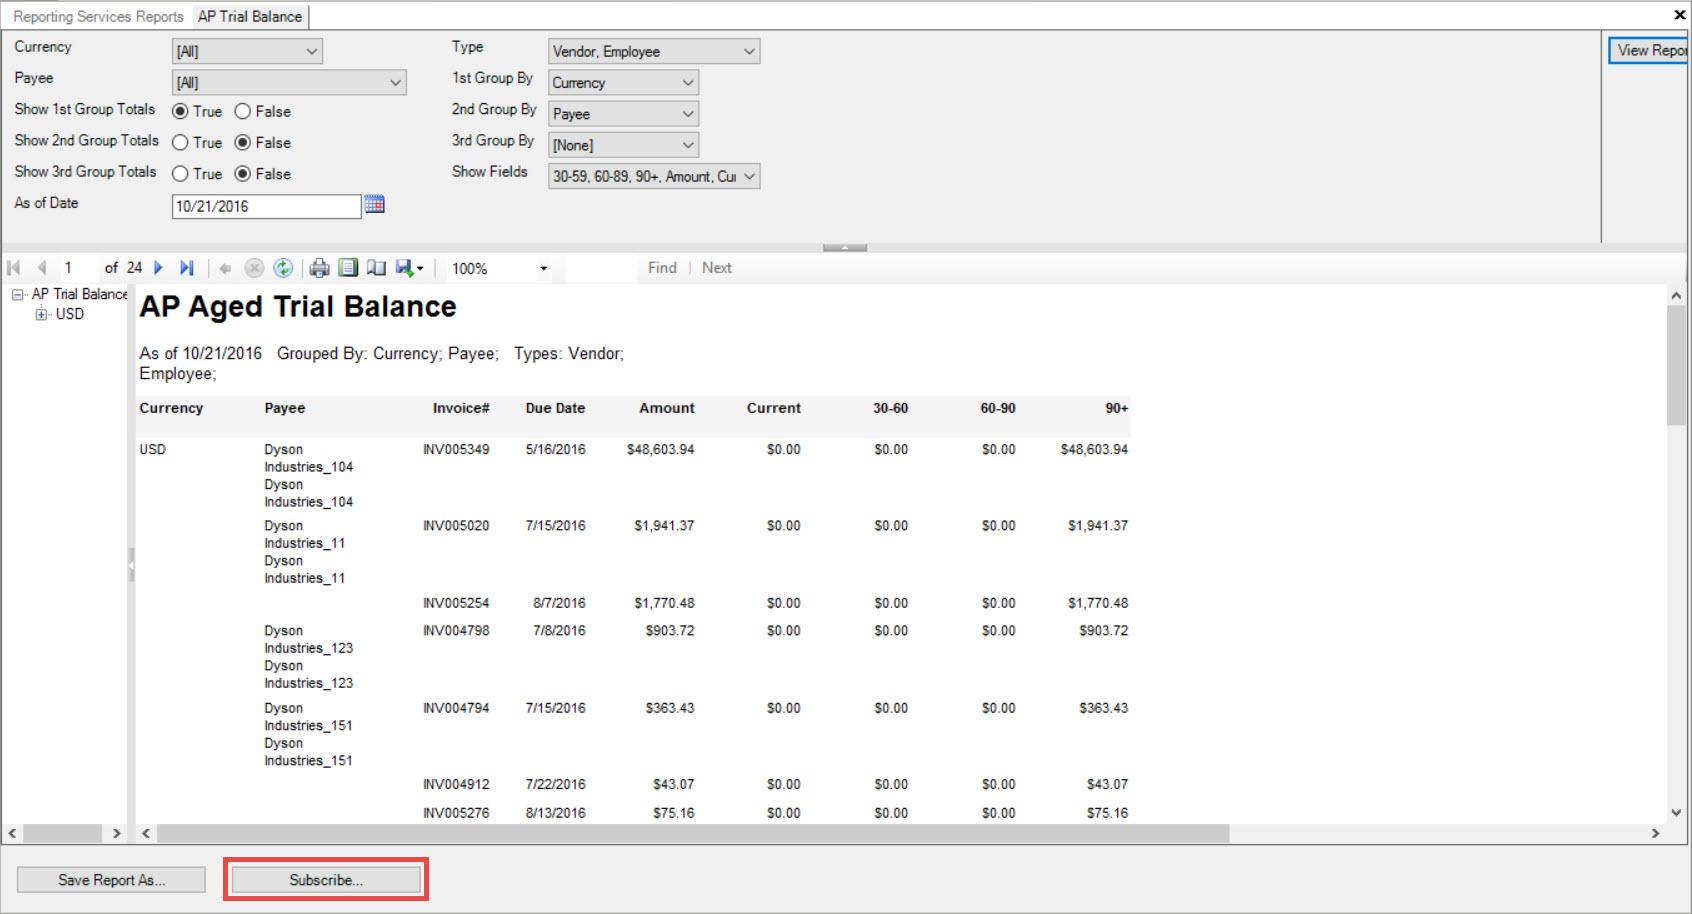Click the report scroll right arrow
Image resolution: width=1692 pixels, height=914 pixels.
[1655, 833]
